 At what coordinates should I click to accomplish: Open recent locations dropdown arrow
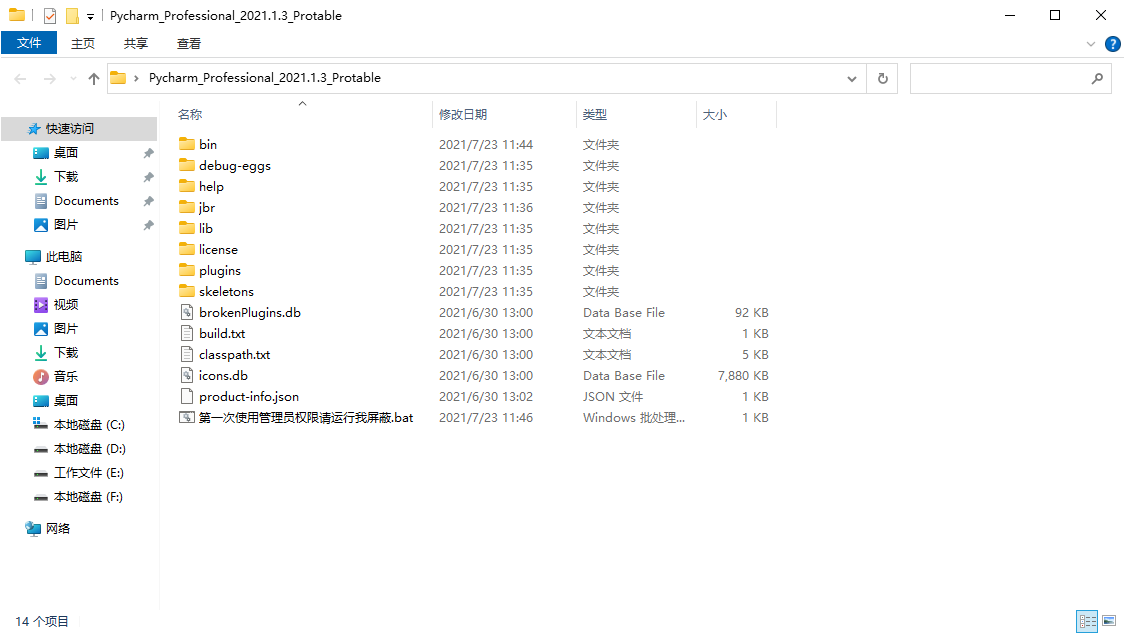pos(72,78)
